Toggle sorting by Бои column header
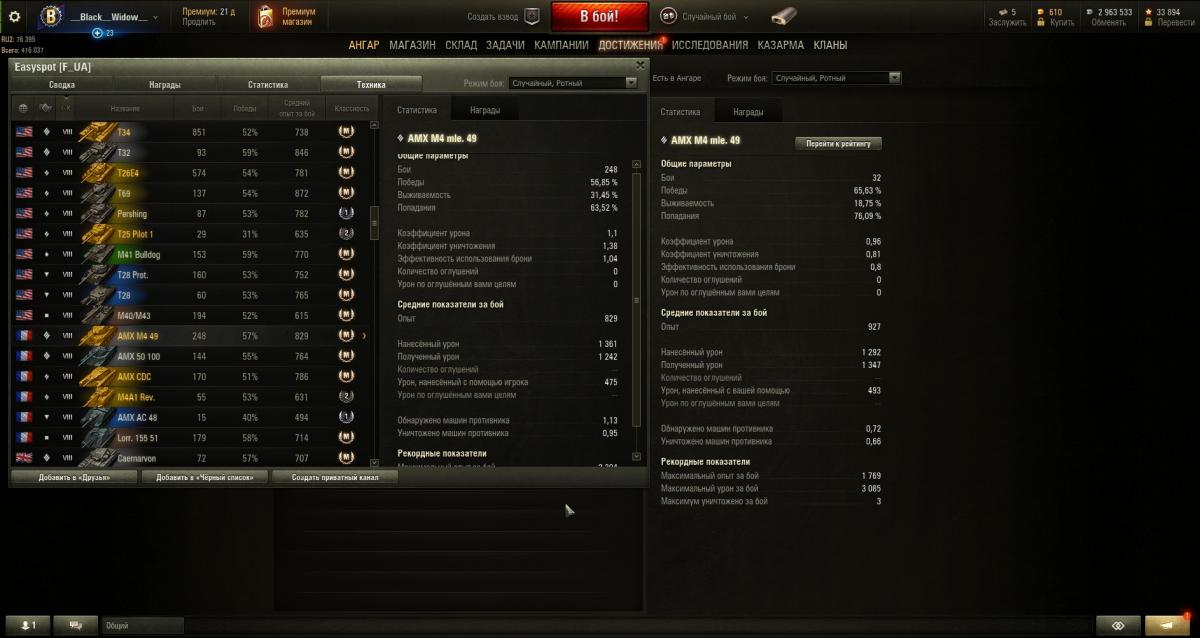Screen dimensions: 1200x638 [197, 108]
